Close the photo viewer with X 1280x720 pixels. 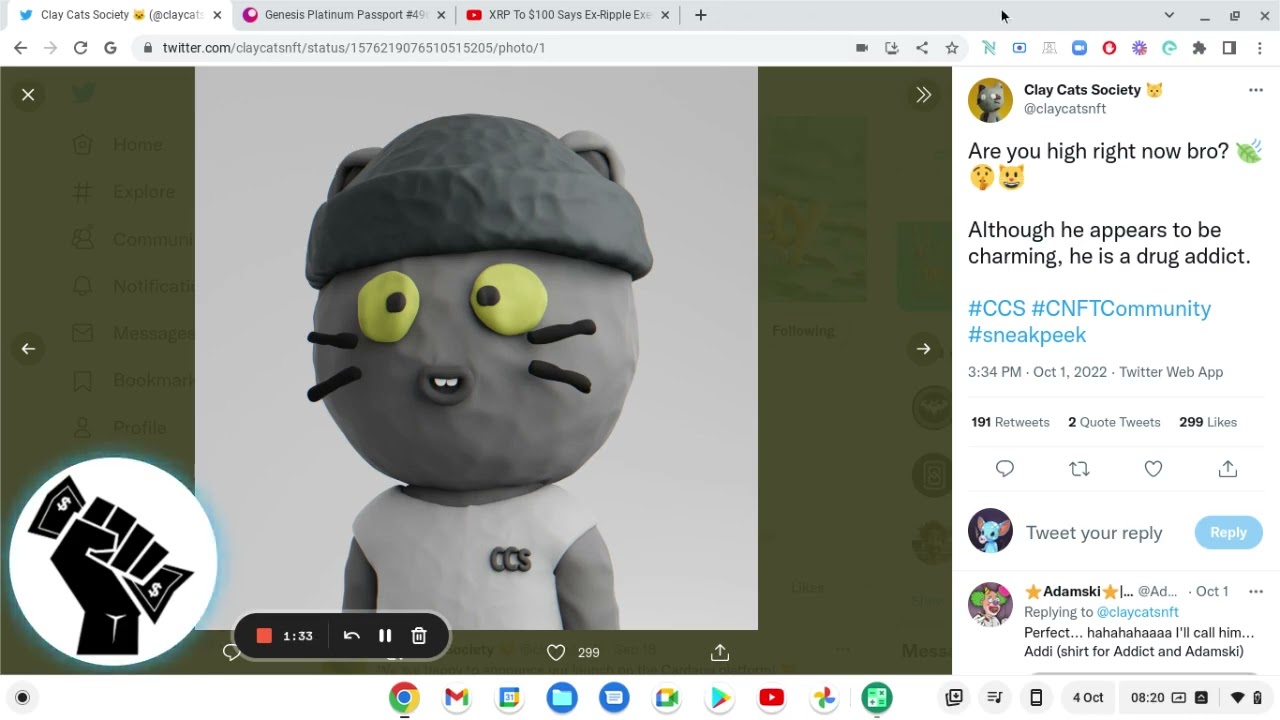28,94
